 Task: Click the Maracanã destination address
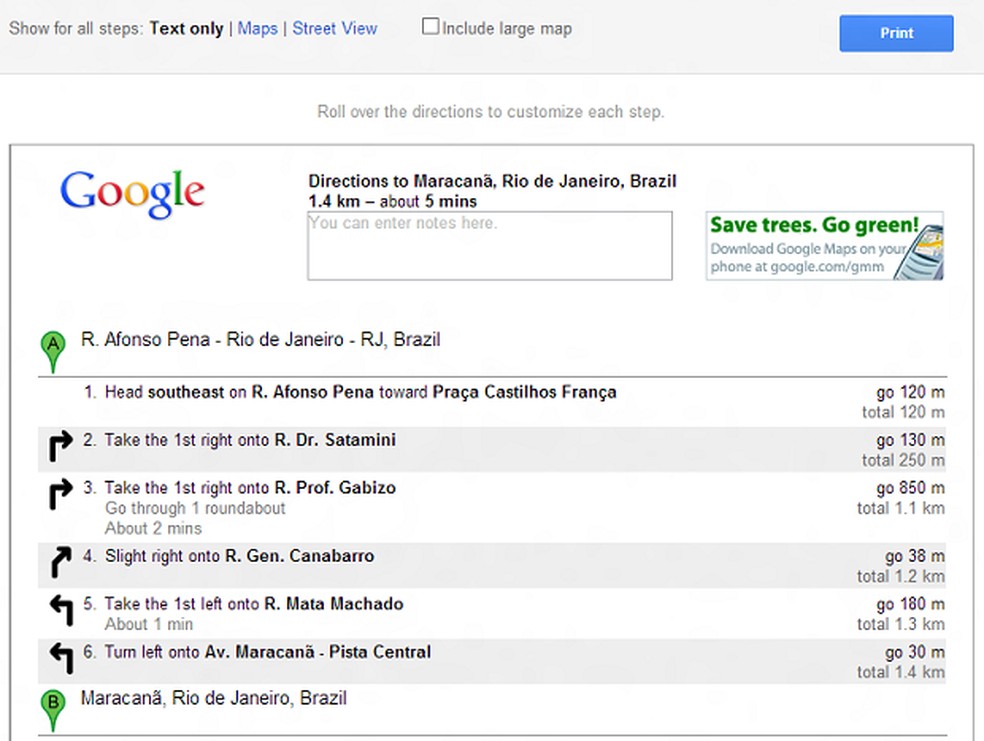tap(213, 698)
